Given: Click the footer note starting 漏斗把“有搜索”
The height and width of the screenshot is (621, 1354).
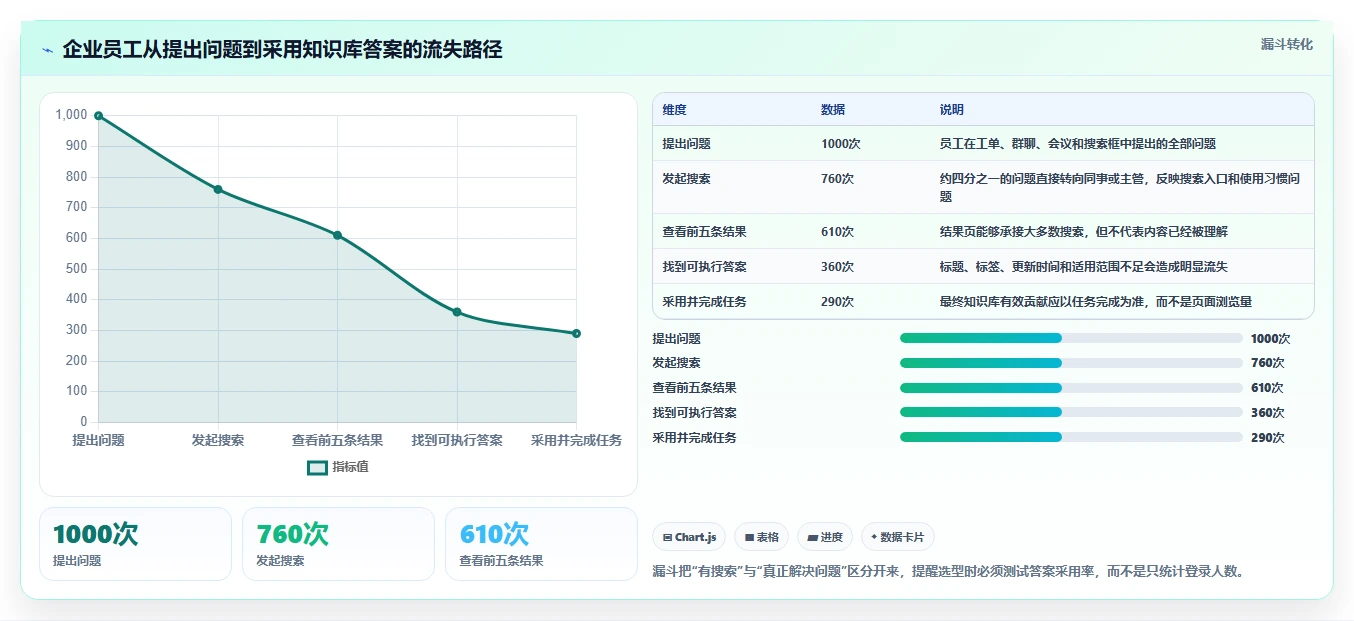Looking at the screenshot, I should [x=948, y=572].
